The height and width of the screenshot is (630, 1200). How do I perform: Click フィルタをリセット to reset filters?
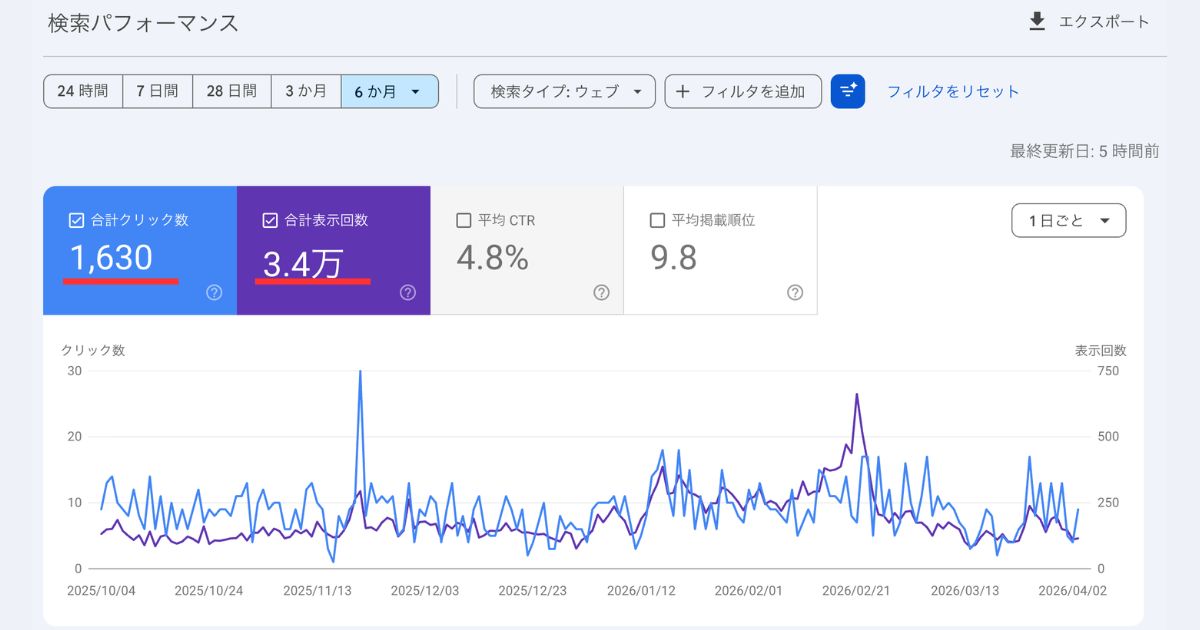950,91
